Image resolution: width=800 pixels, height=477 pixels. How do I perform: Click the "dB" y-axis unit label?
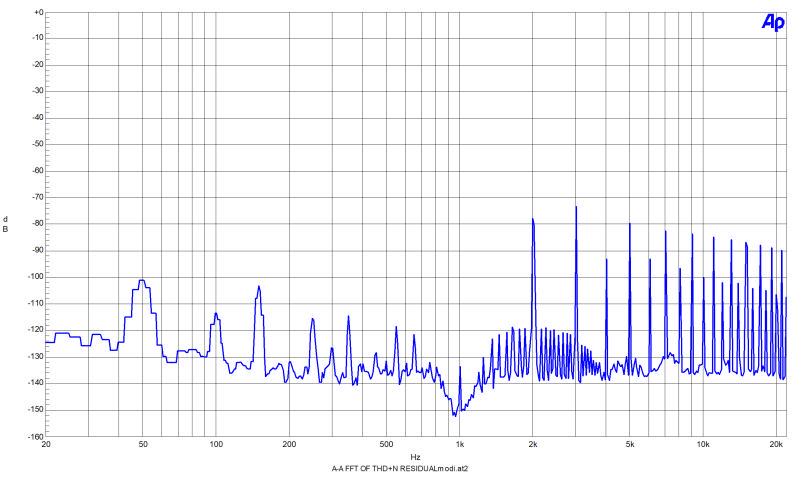tap(6, 224)
